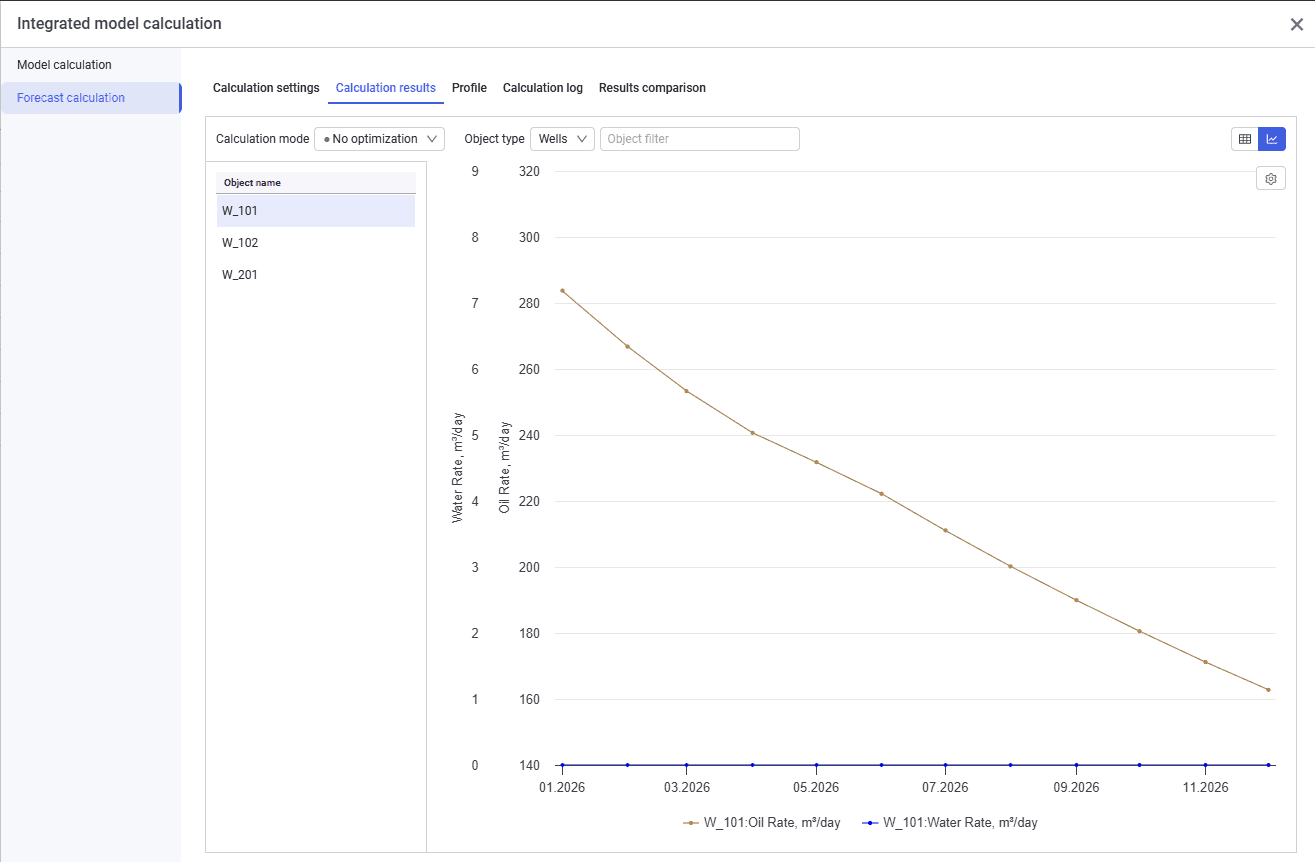Select well W_102 in the object list
The width and height of the screenshot is (1315, 862).
click(x=316, y=243)
